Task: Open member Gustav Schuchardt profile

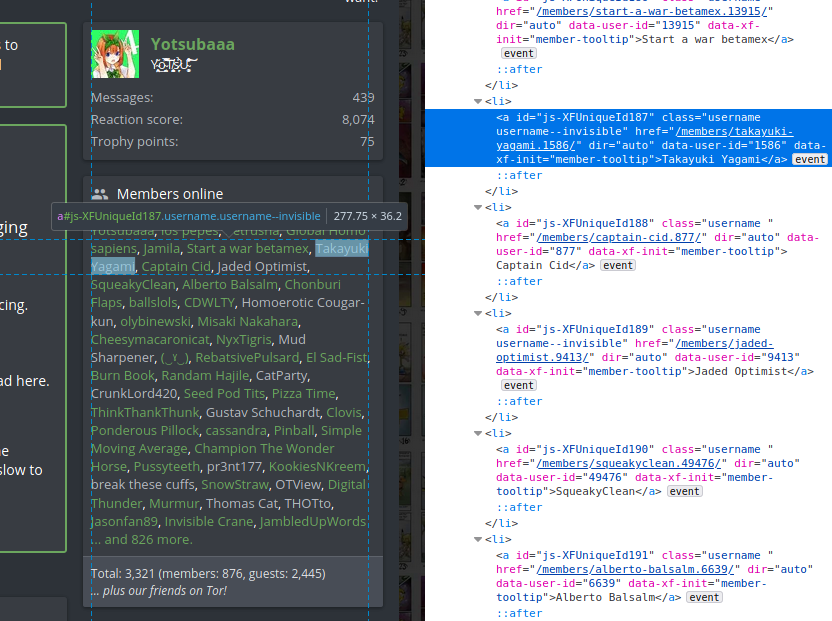Action: click(x=263, y=413)
